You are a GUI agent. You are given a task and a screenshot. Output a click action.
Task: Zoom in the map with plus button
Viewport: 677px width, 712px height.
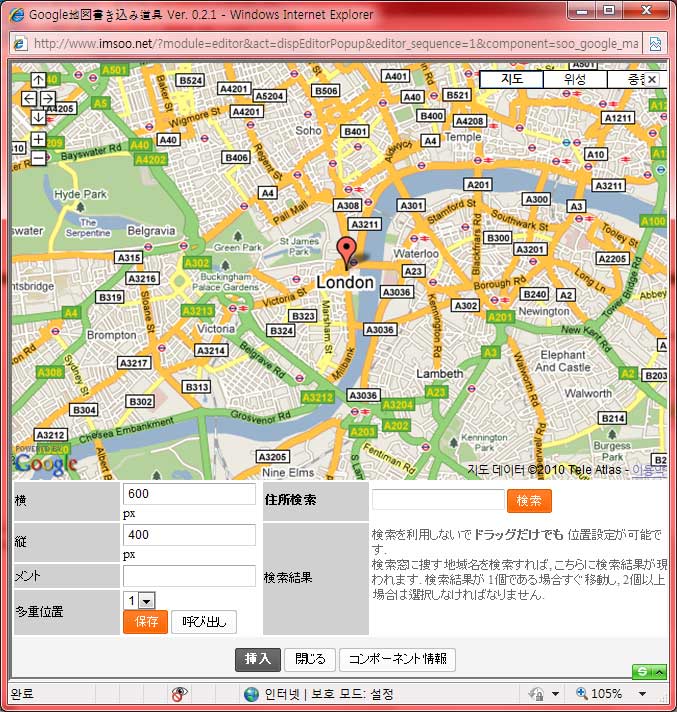point(38,139)
